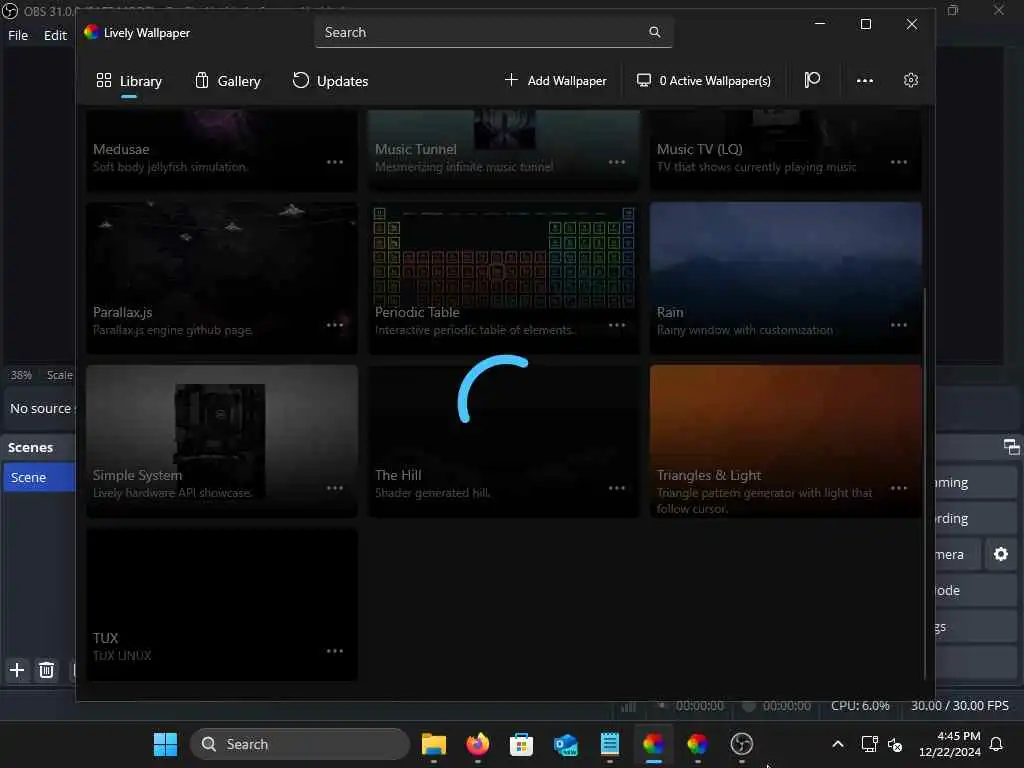1024x768 pixels.
Task: Click the Medusae wallpaper title
Action: [121, 149]
